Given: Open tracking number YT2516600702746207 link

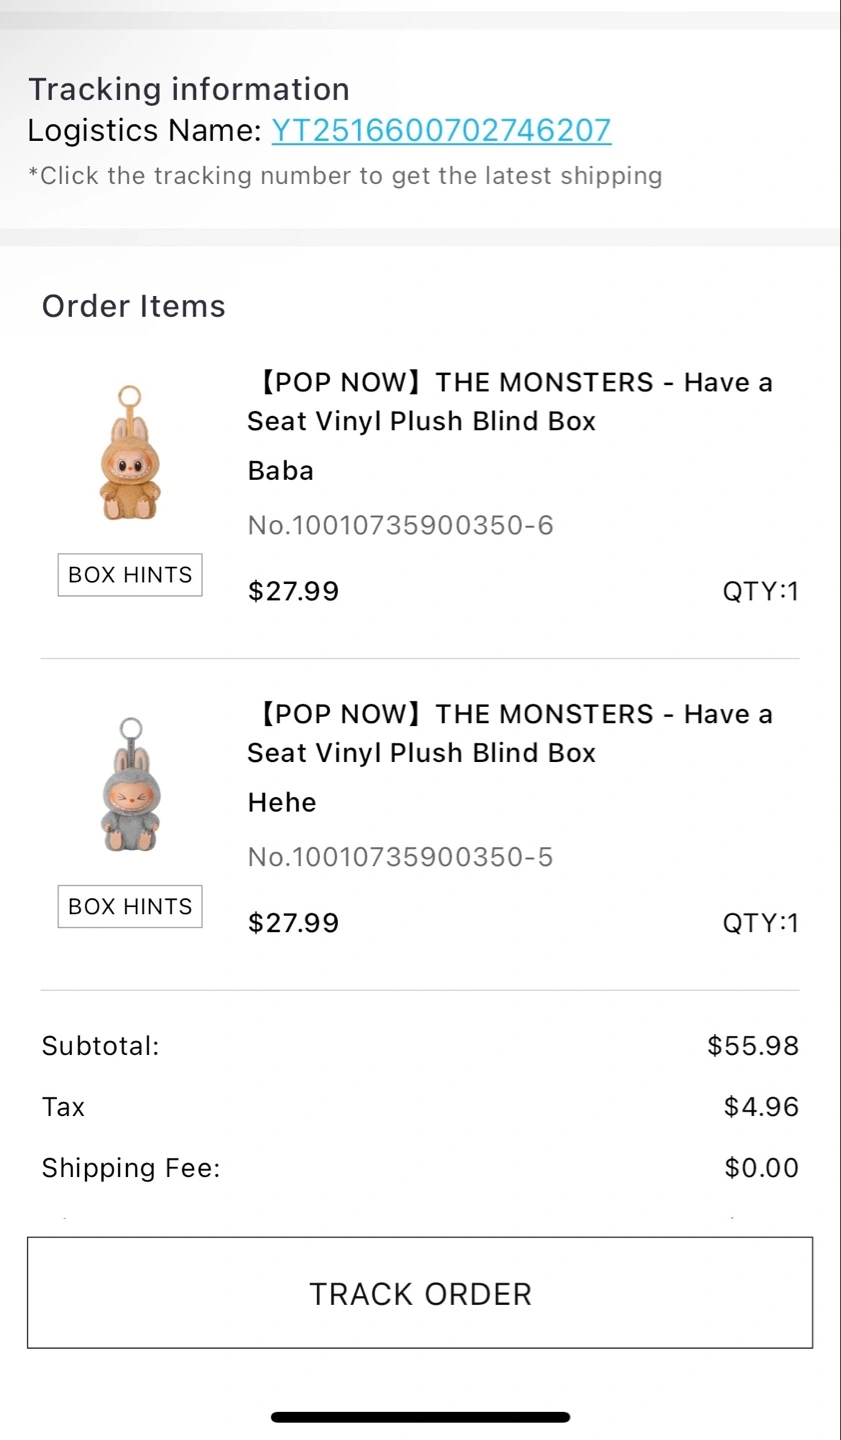Looking at the screenshot, I should (441, 130).
